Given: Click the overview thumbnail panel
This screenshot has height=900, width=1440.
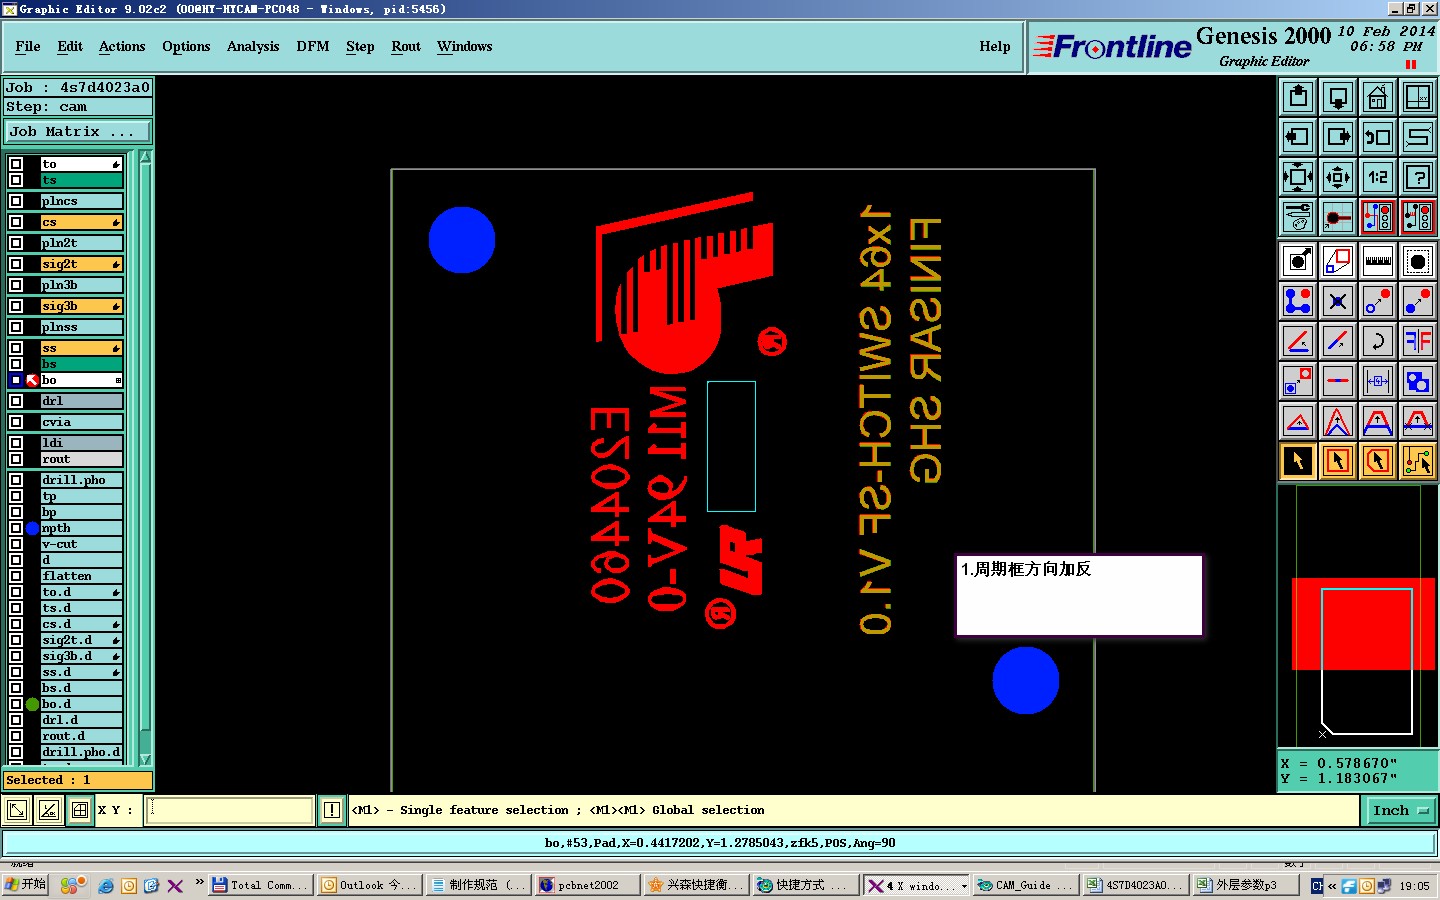Looking at the screenshot, I should (x=1357, y=616).
